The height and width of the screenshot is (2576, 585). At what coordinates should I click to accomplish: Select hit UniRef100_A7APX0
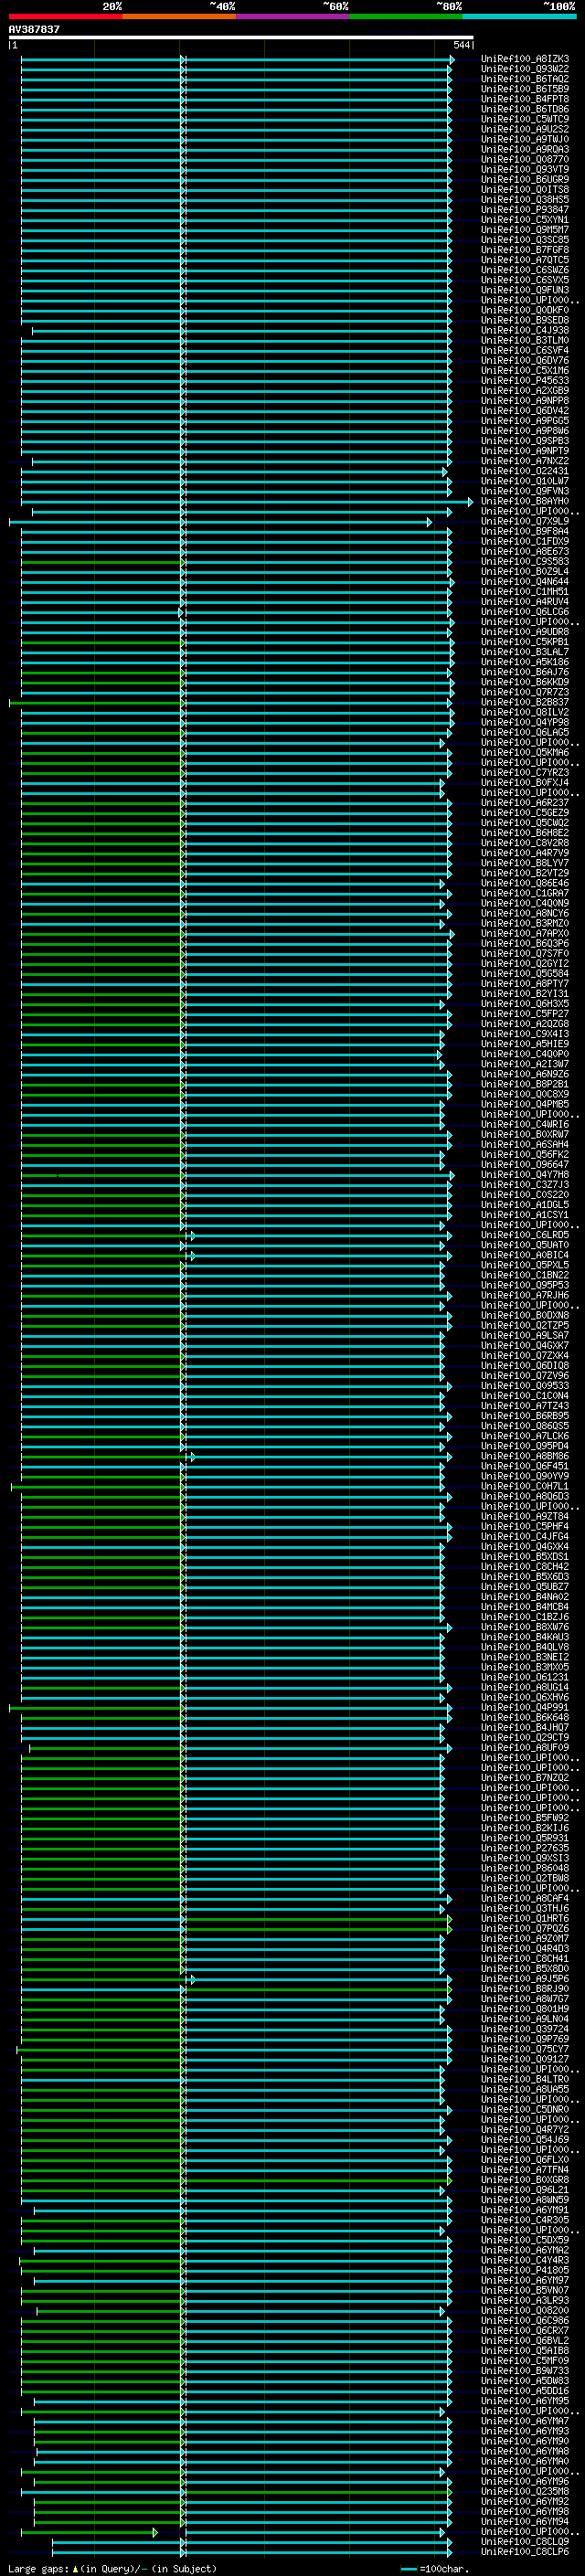pyautogui.click(x=524, y=933)
